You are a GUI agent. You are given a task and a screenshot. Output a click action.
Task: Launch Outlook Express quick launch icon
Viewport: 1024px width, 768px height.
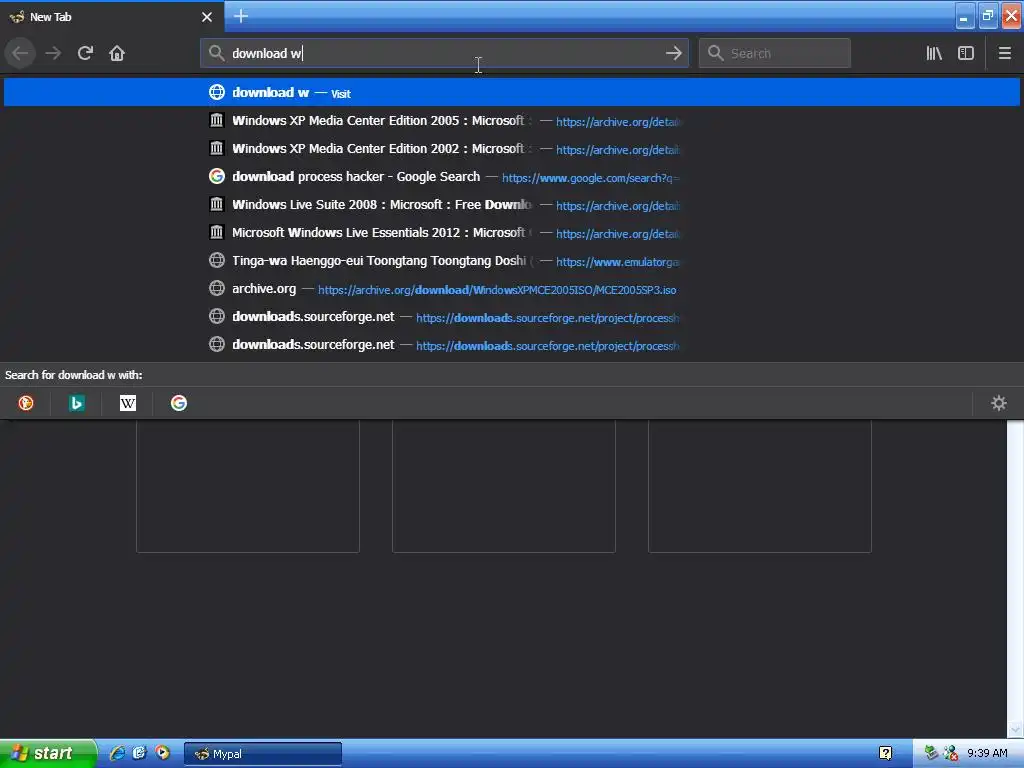[x=139, y=753]
